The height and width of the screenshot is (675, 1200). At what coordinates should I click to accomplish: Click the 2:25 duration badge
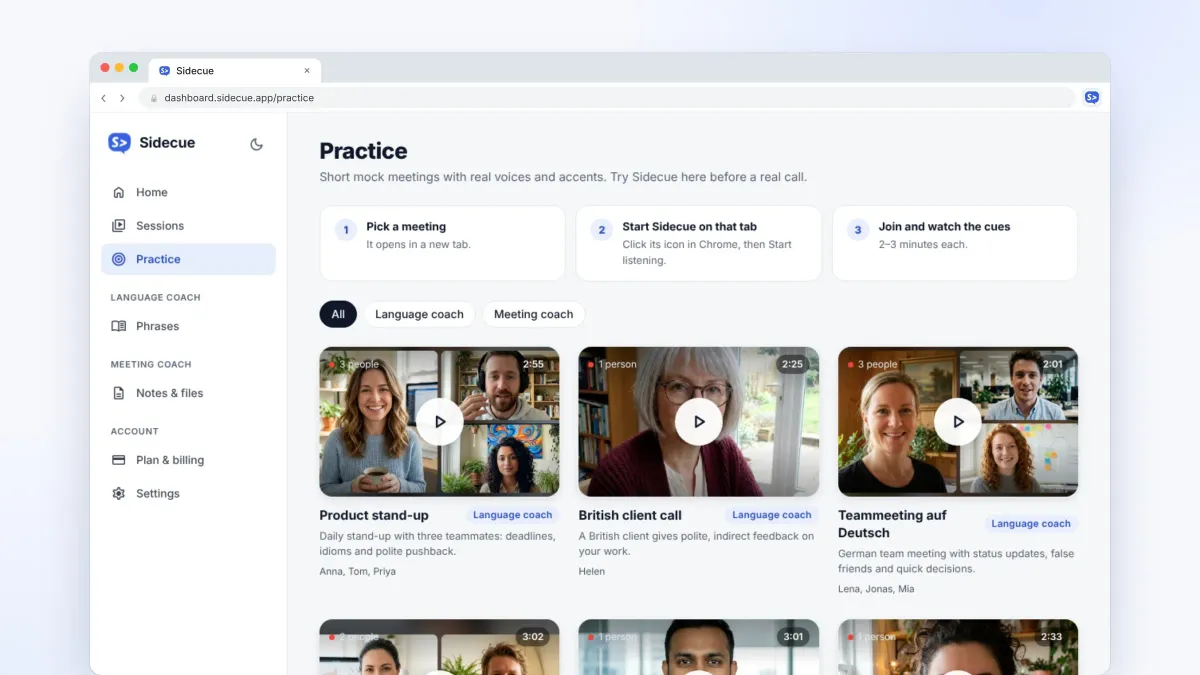pos(792,364)
